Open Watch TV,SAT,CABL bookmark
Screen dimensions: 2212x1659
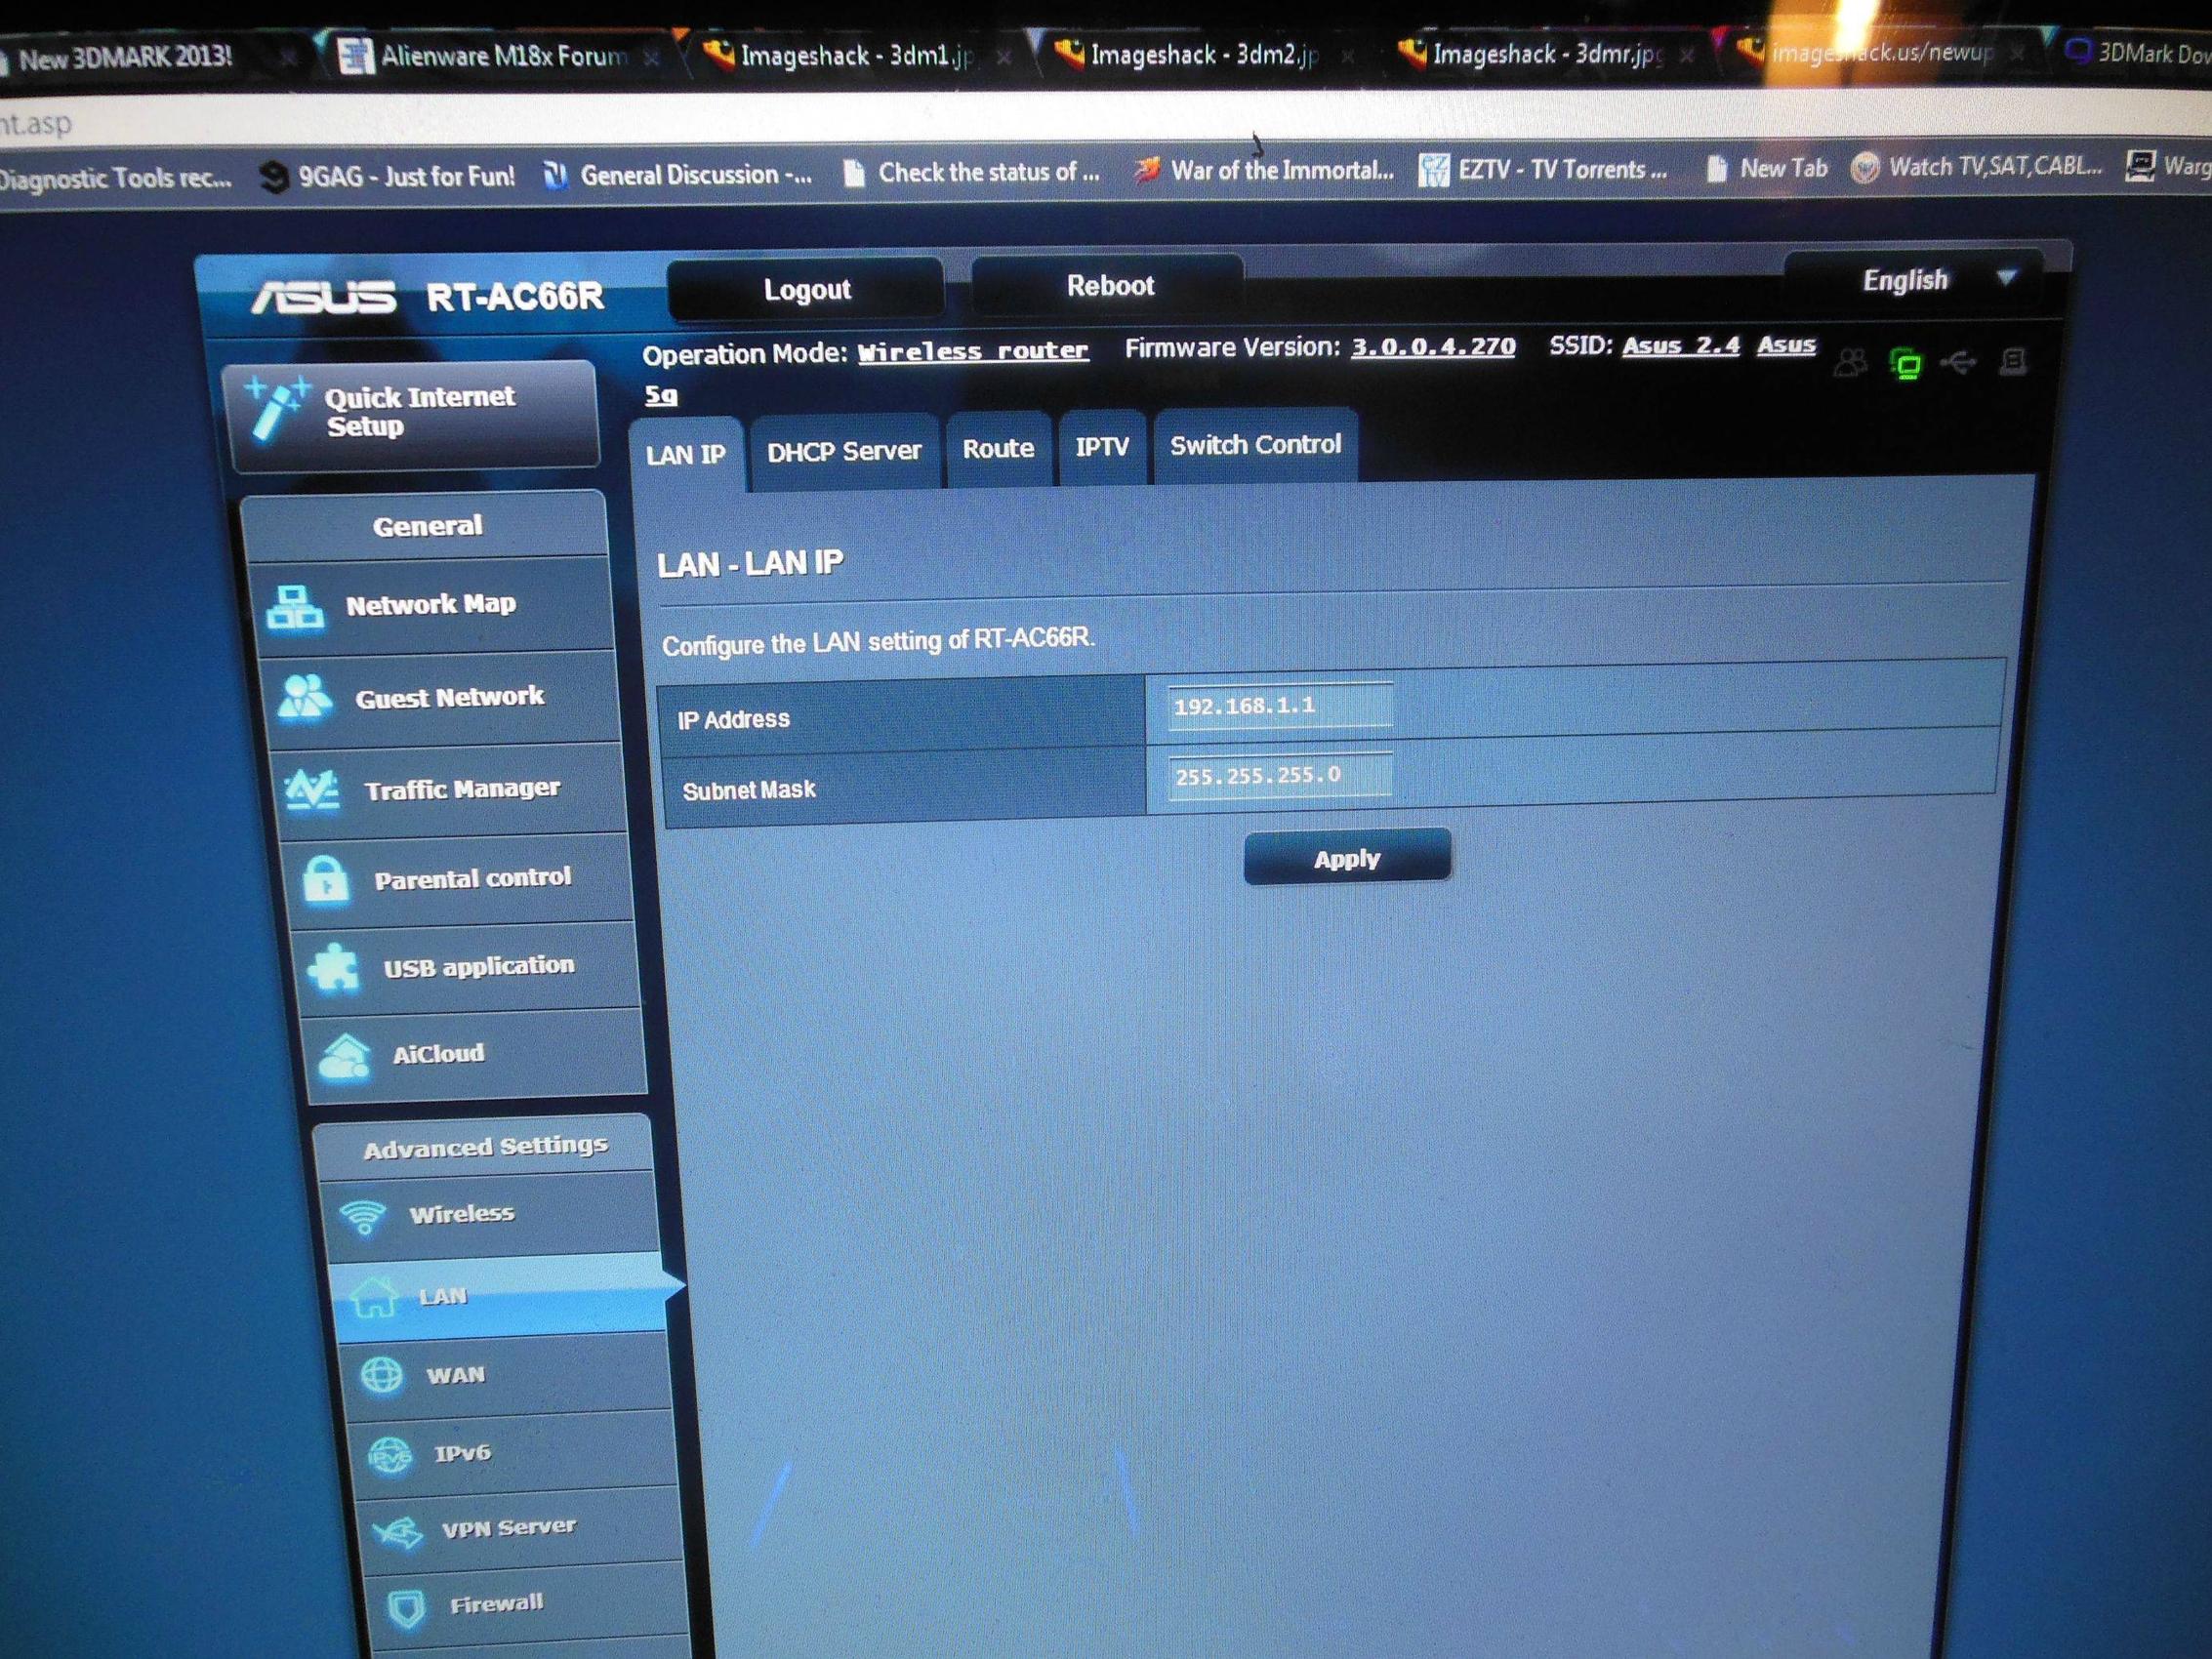(1976, 167)
